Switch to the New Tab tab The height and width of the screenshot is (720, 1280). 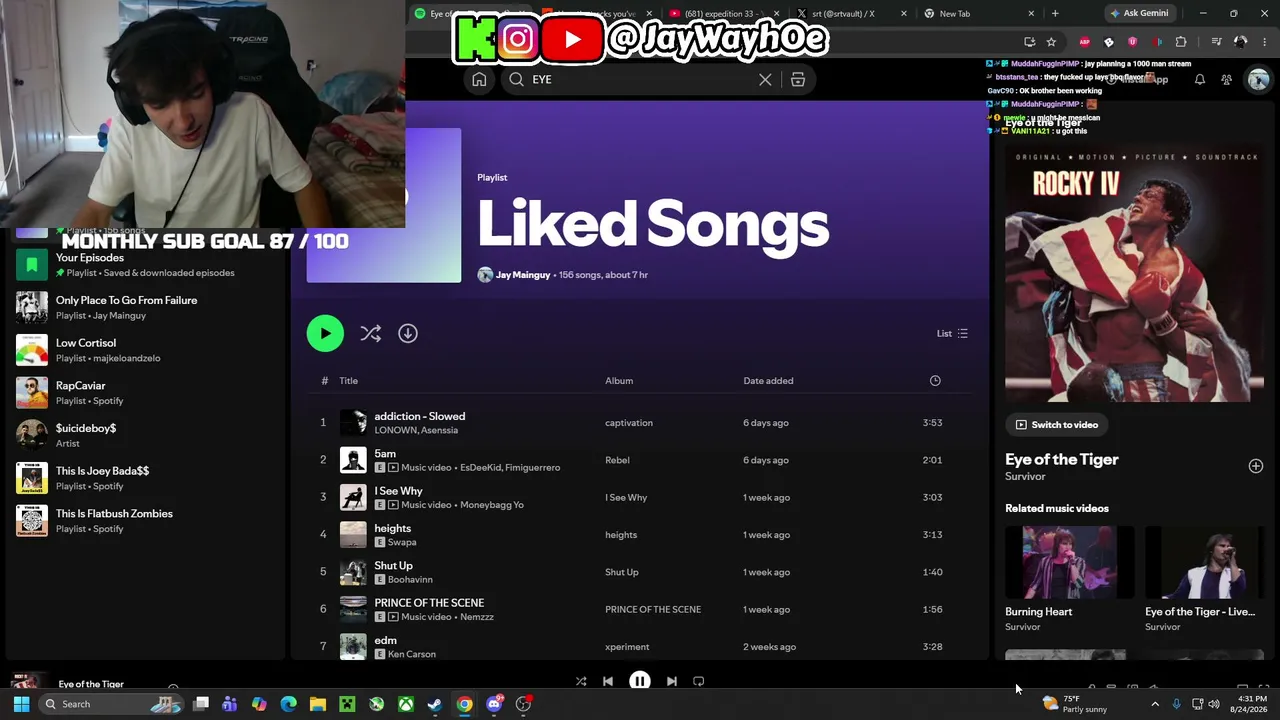[x=979, y=14]
